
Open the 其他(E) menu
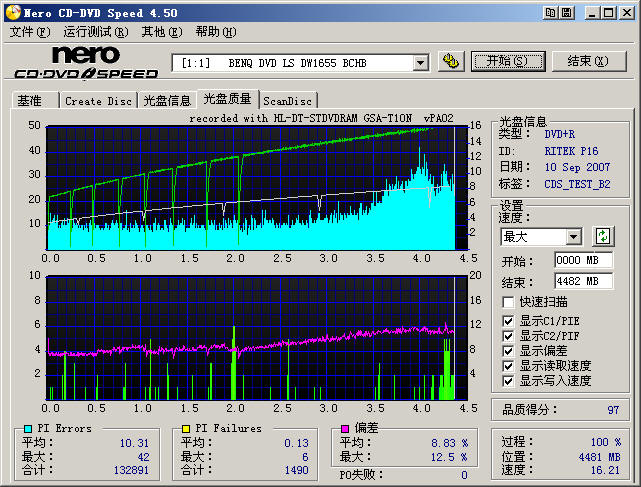click(162, 32)
